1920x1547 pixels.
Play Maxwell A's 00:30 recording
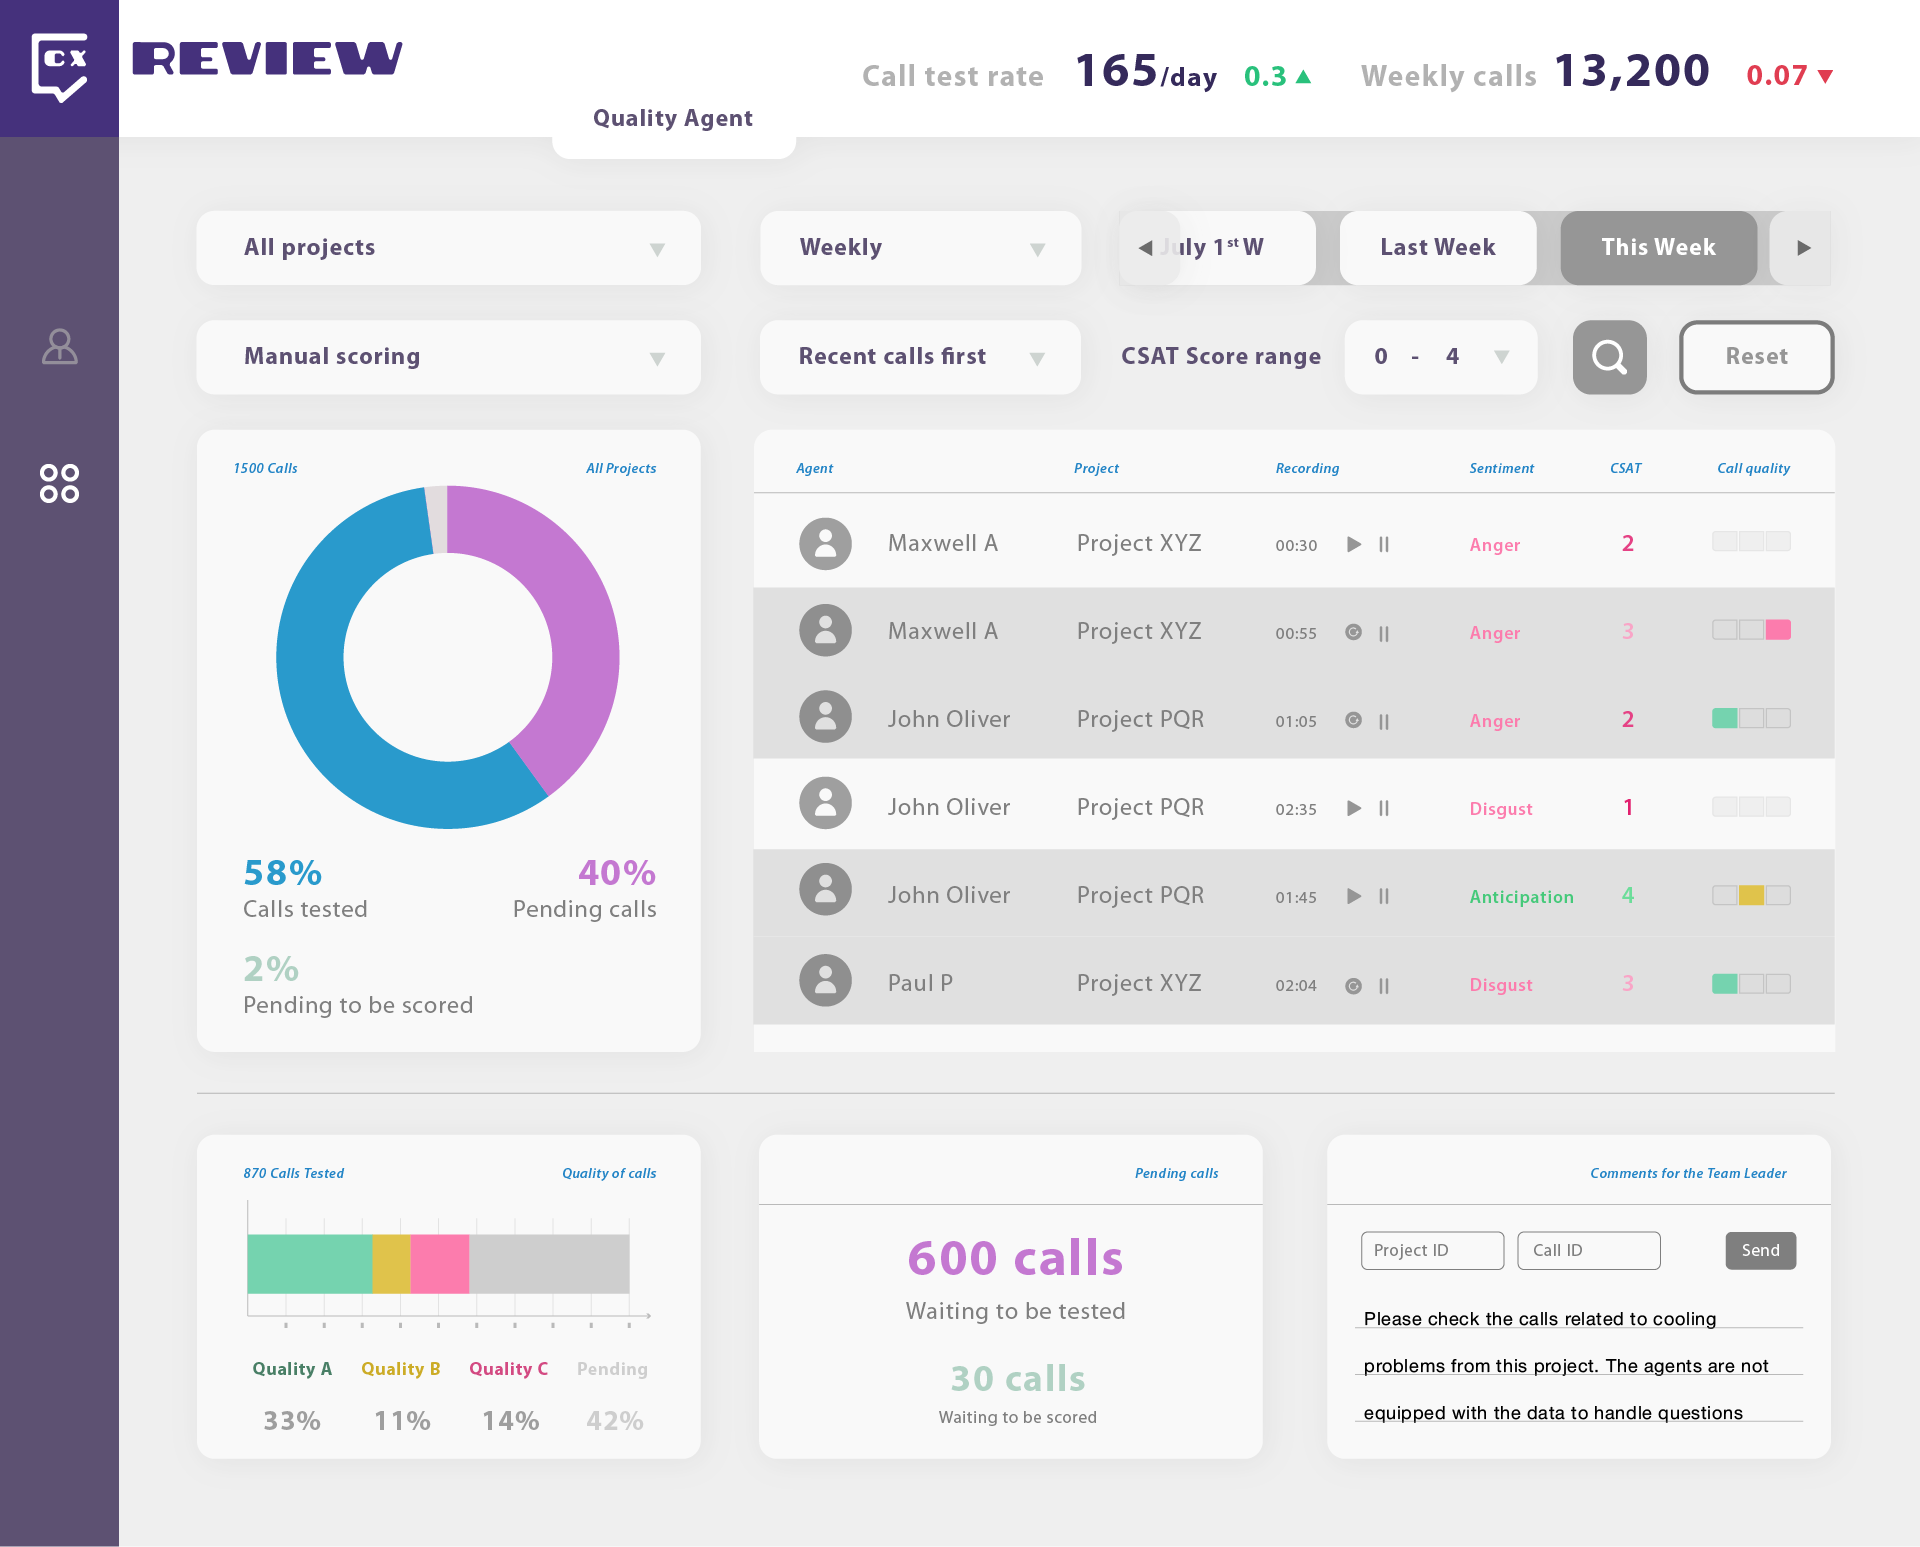[1354, 544]
